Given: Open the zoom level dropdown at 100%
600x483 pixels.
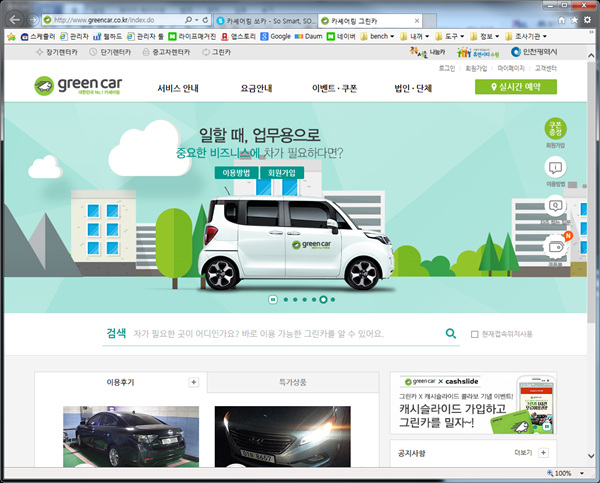Looking at the screenshot, I should click(x=582, y=473).
